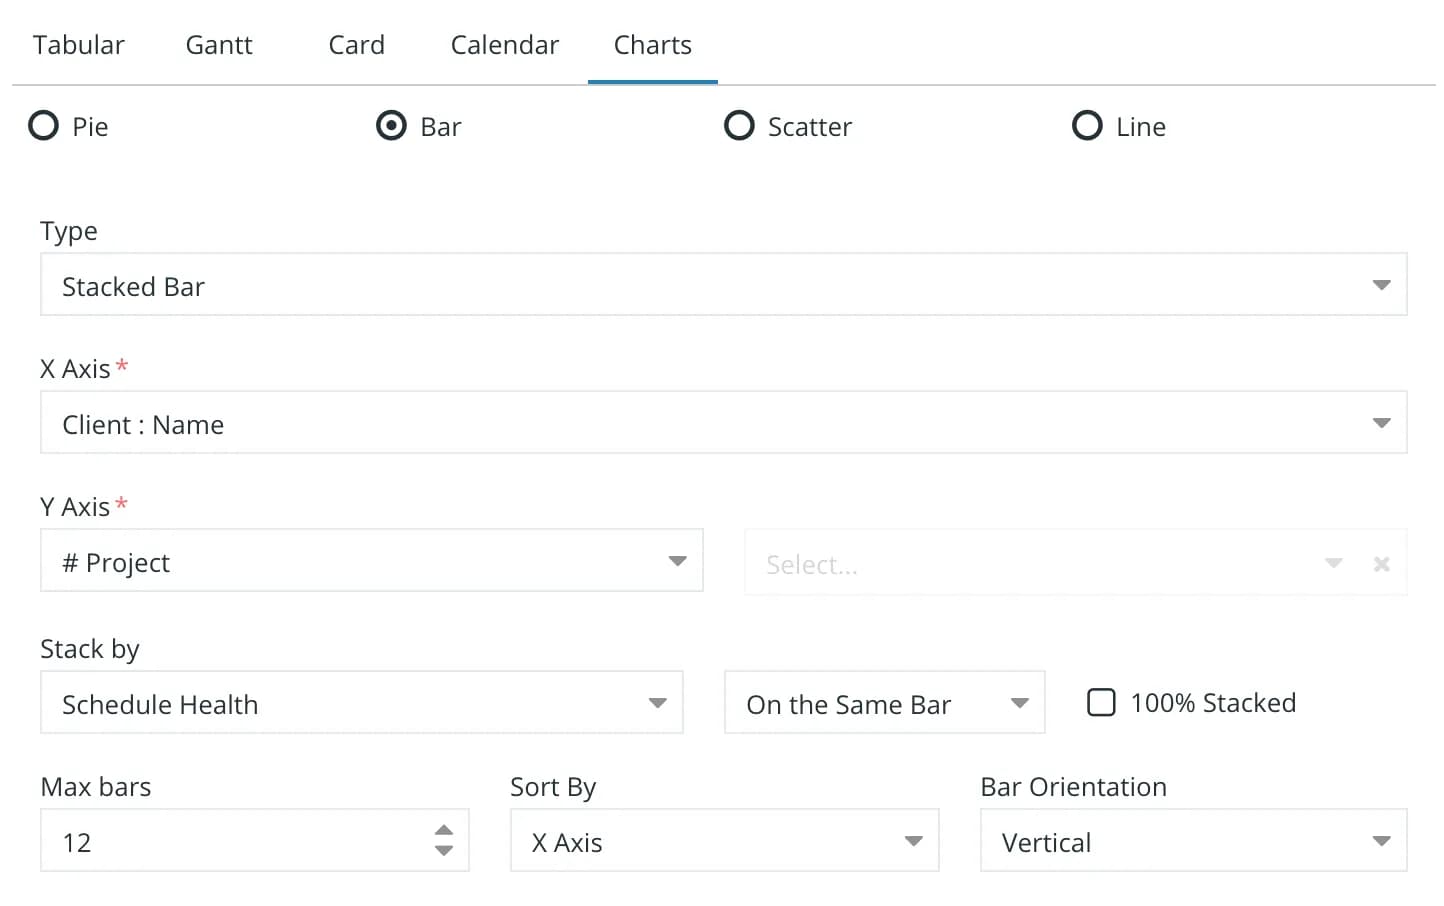Clear the second Y Axis selection with the x icon
The image size is (1444, 906).
click(1381, 564)
